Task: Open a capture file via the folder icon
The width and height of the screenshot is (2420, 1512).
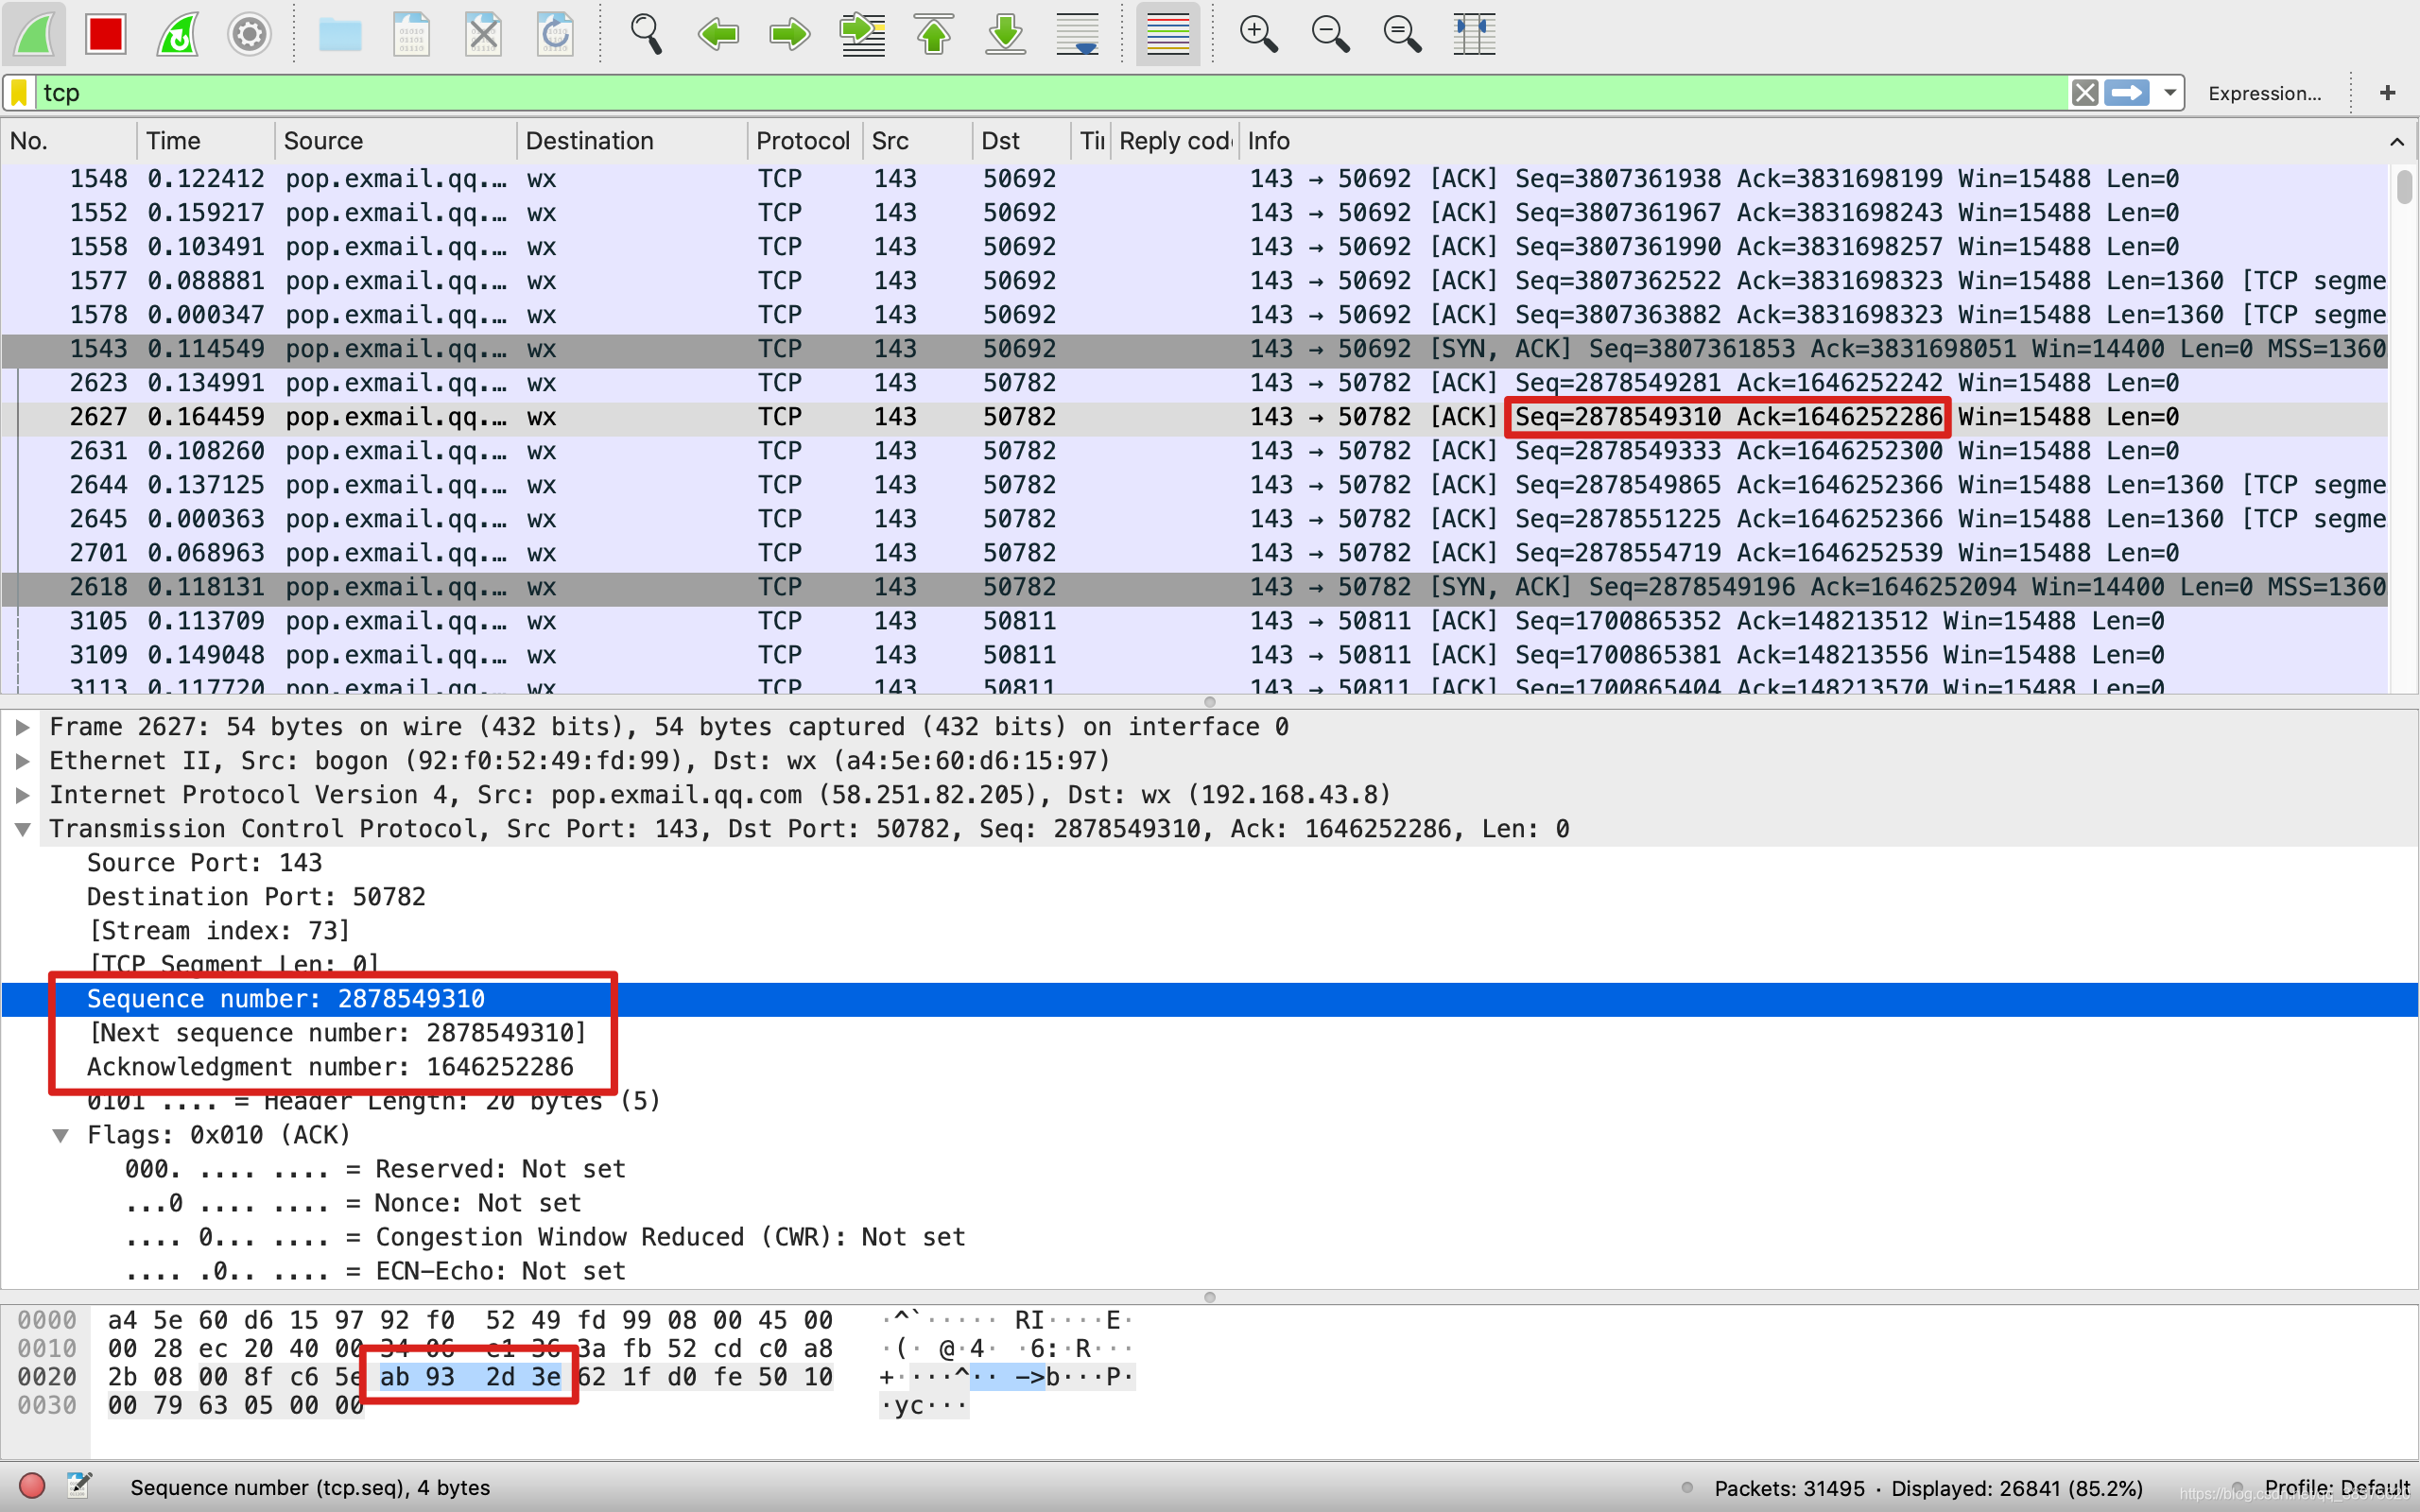Action: (340, 34)
